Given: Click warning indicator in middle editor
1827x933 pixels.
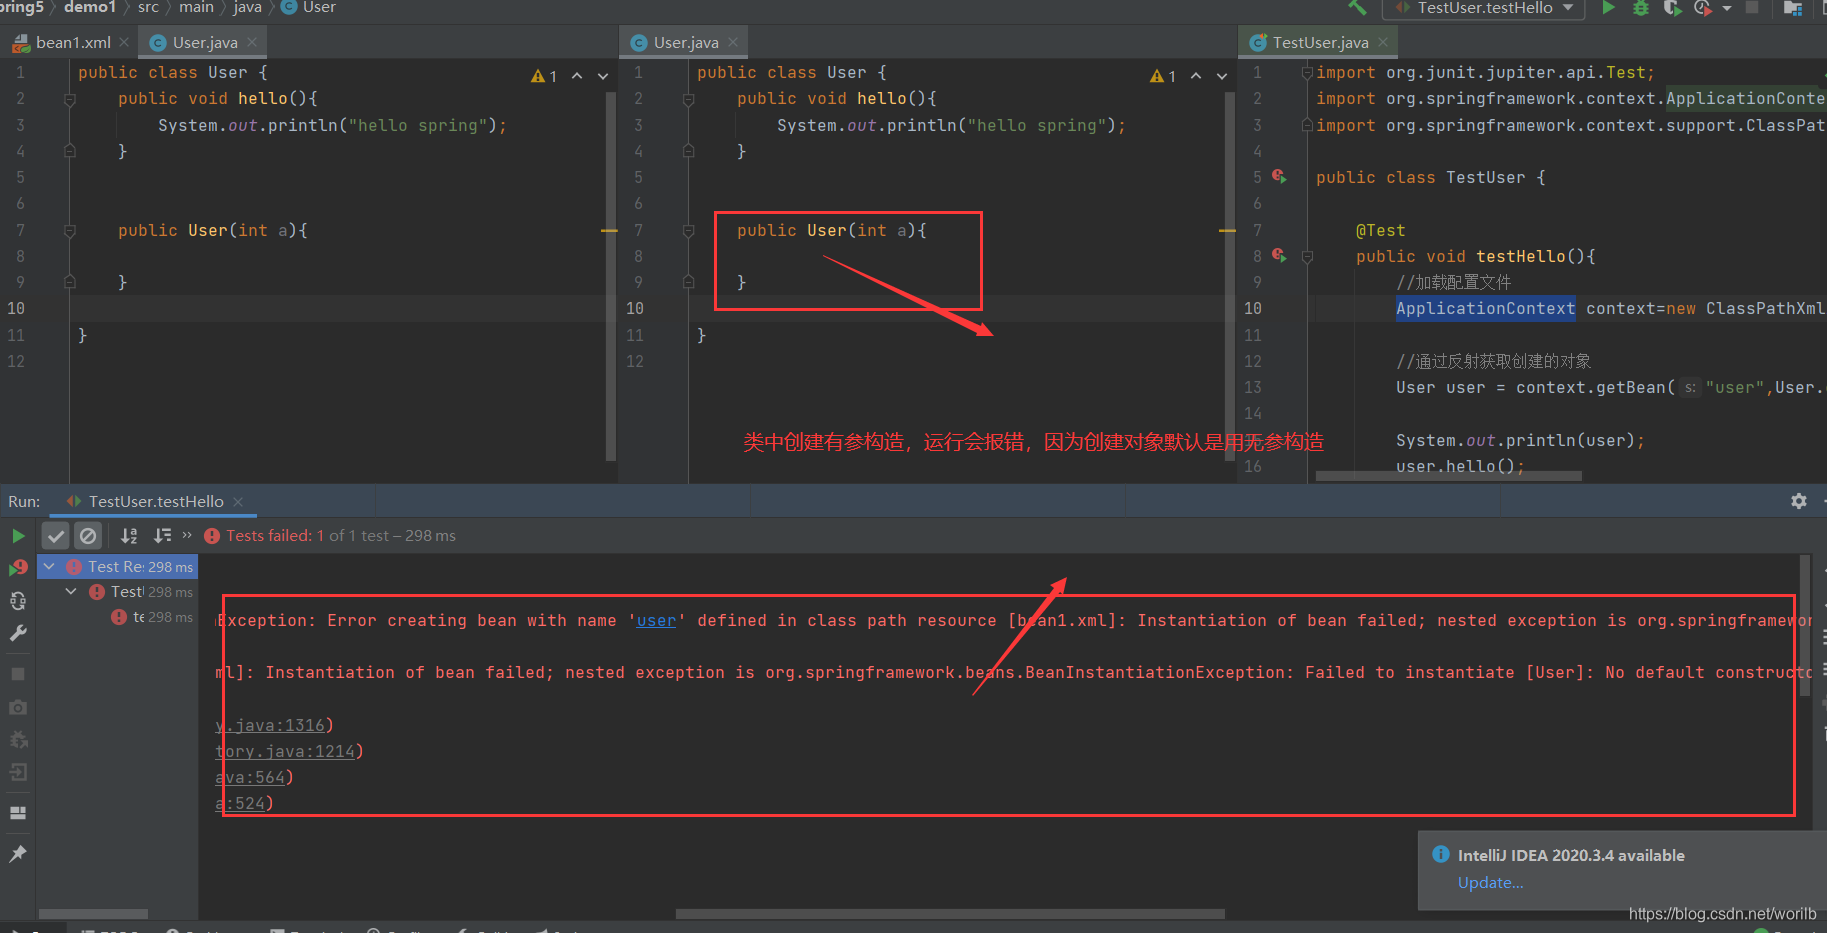Looking at the screenshot, I should tap(1163, 76).
